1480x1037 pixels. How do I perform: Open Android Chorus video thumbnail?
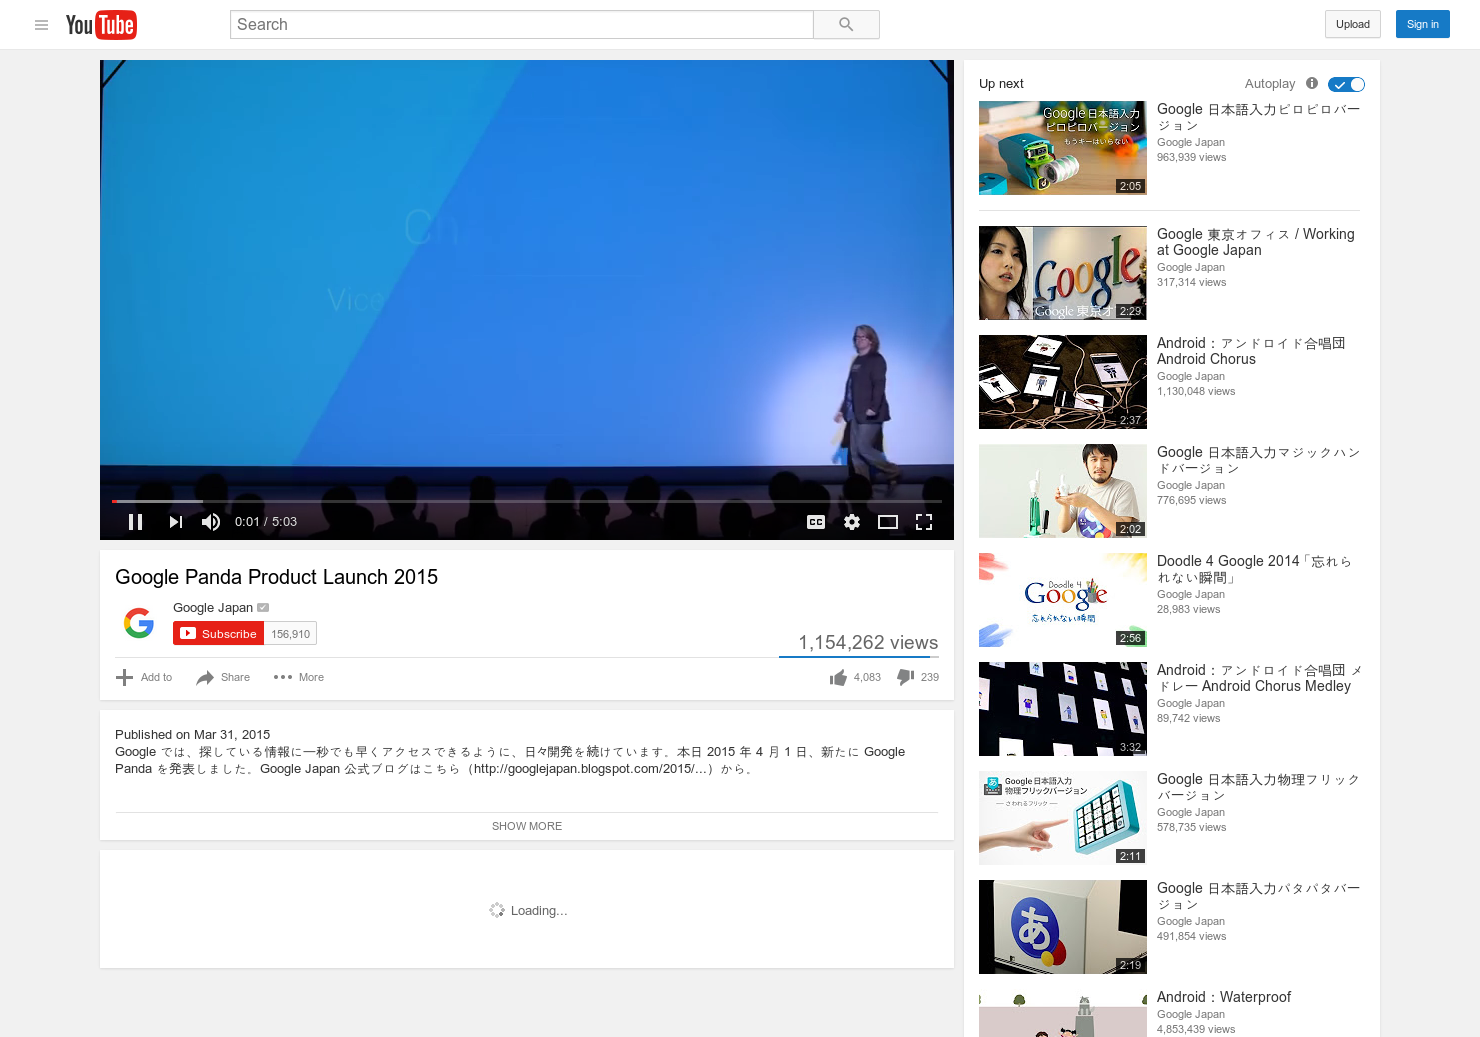click(1063, 382)
